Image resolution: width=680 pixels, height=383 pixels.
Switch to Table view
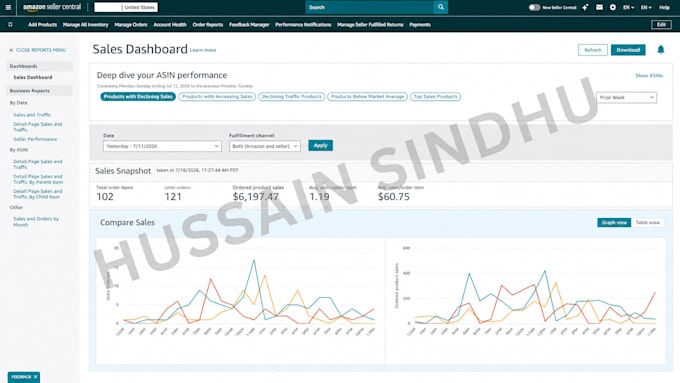click(x=647, y=223)
